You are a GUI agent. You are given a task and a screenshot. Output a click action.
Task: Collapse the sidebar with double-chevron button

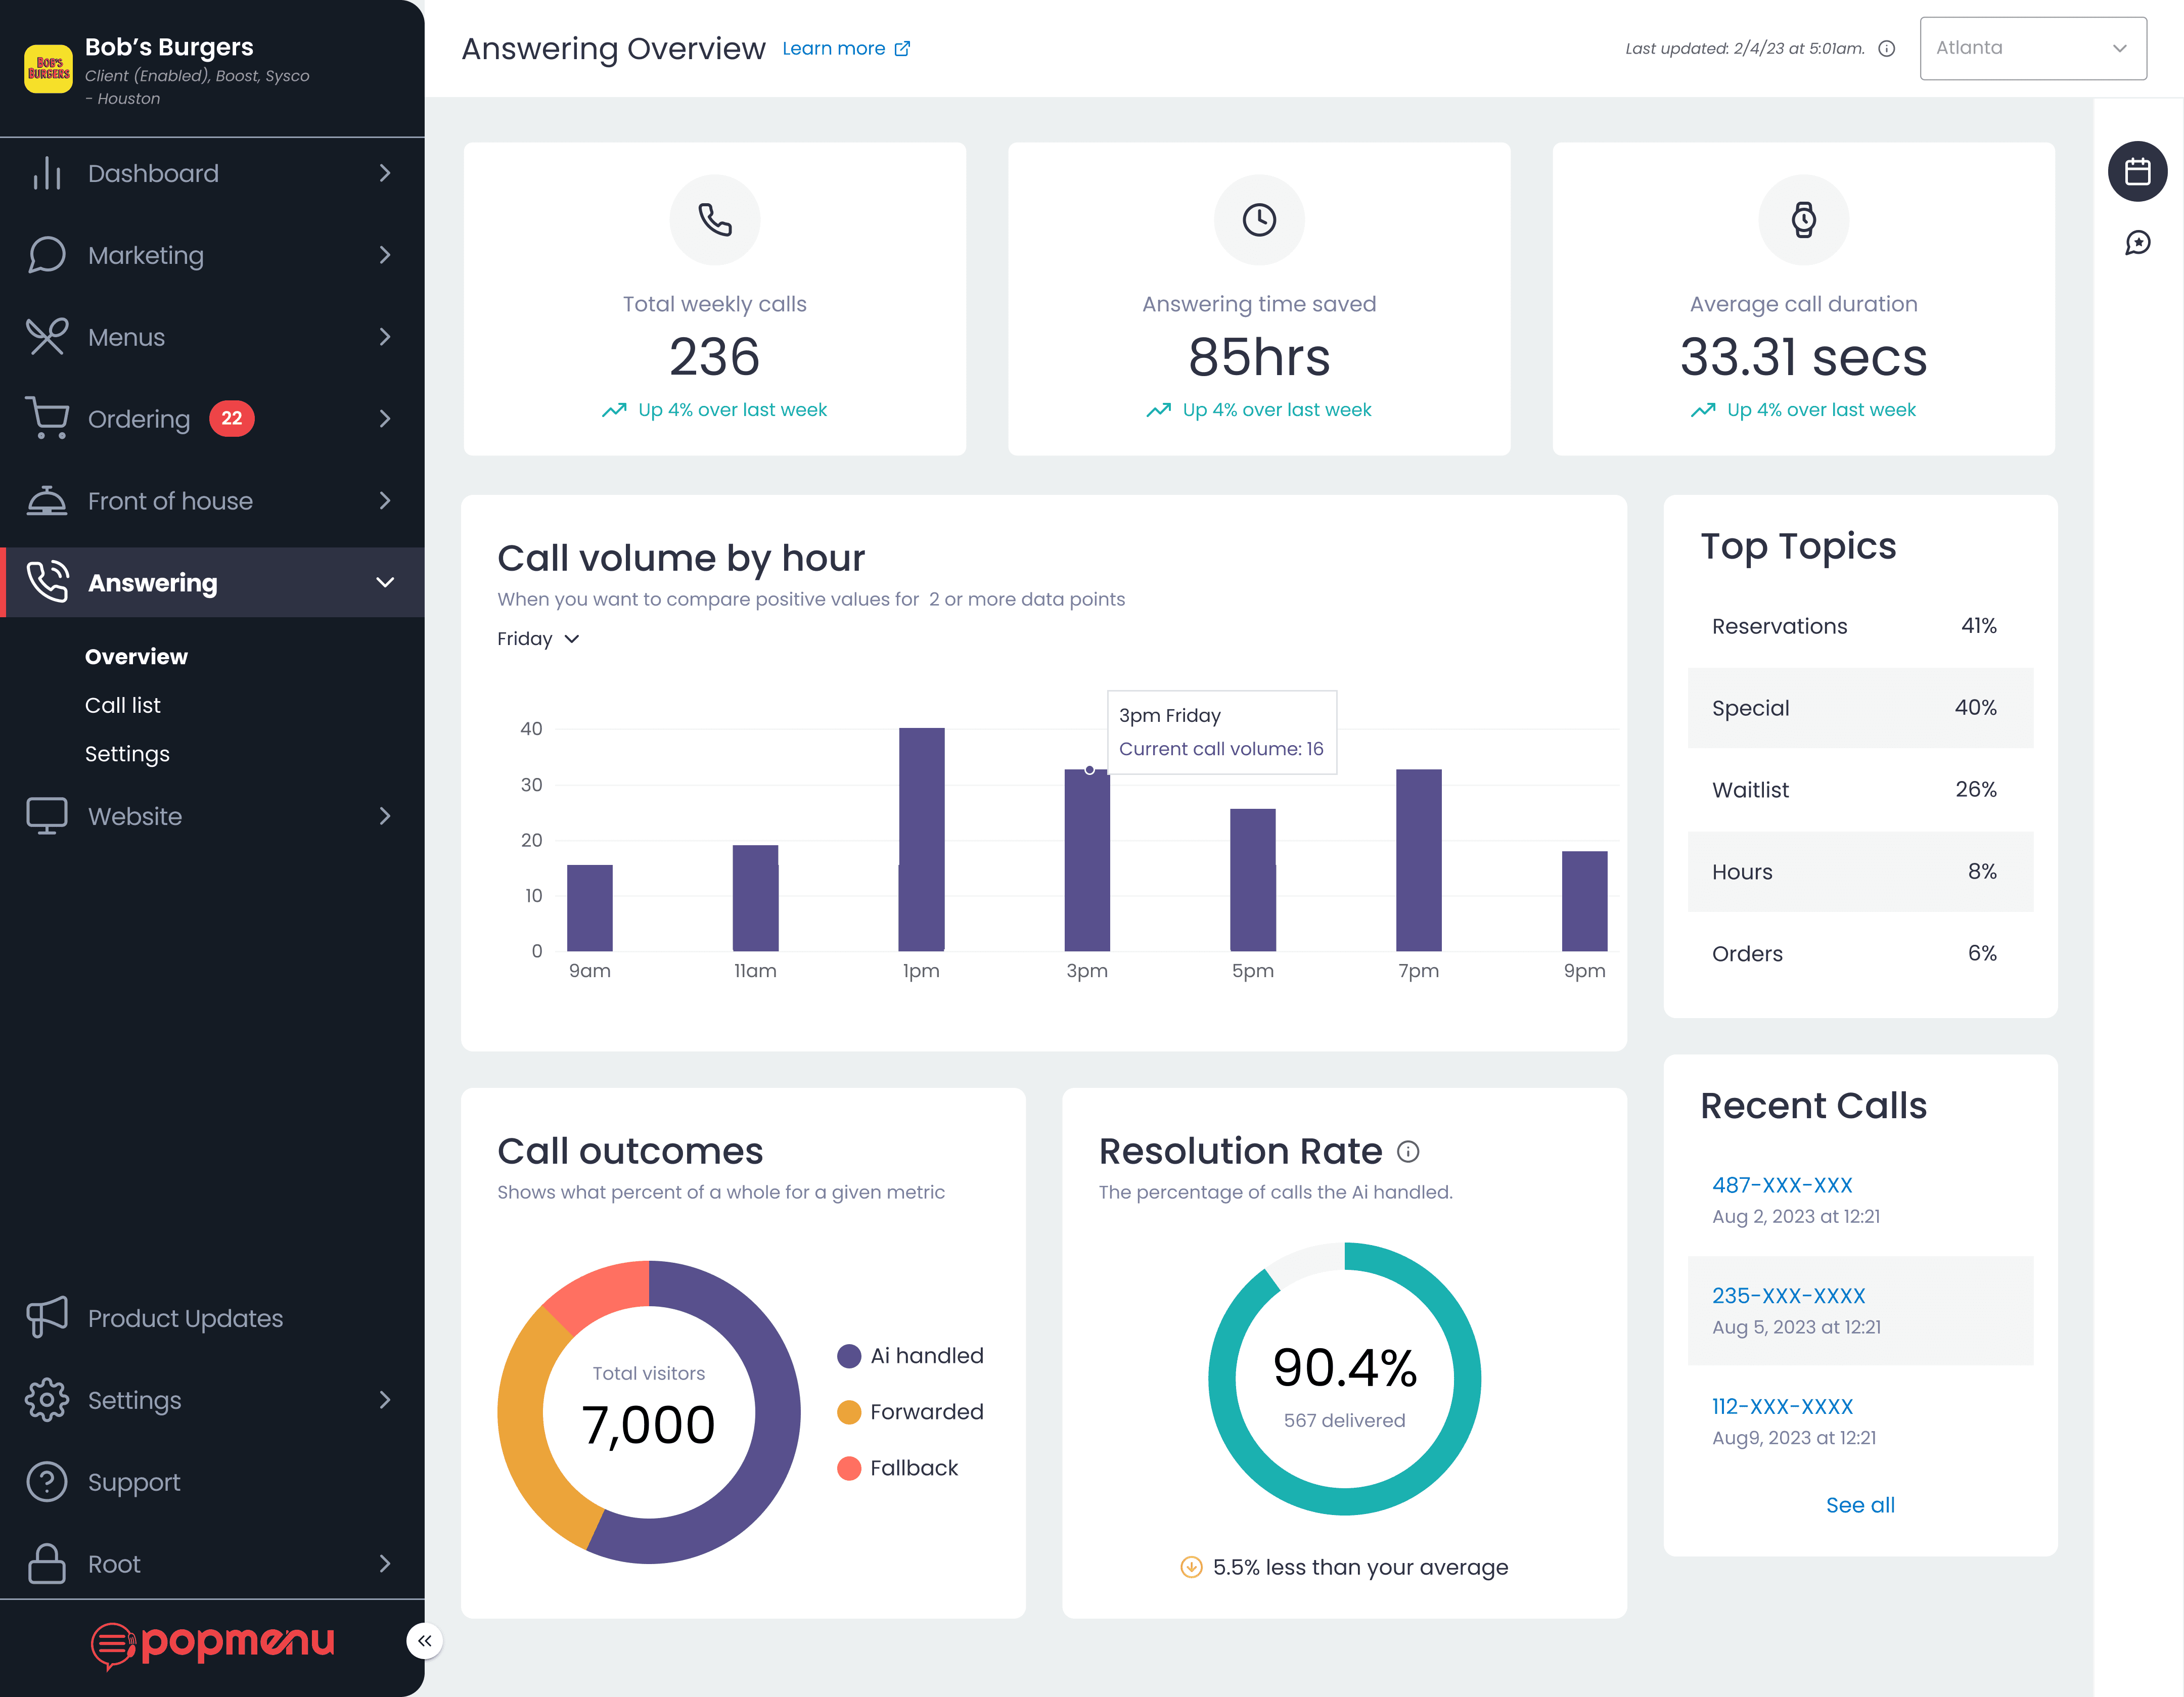(x=424, y=1641)
